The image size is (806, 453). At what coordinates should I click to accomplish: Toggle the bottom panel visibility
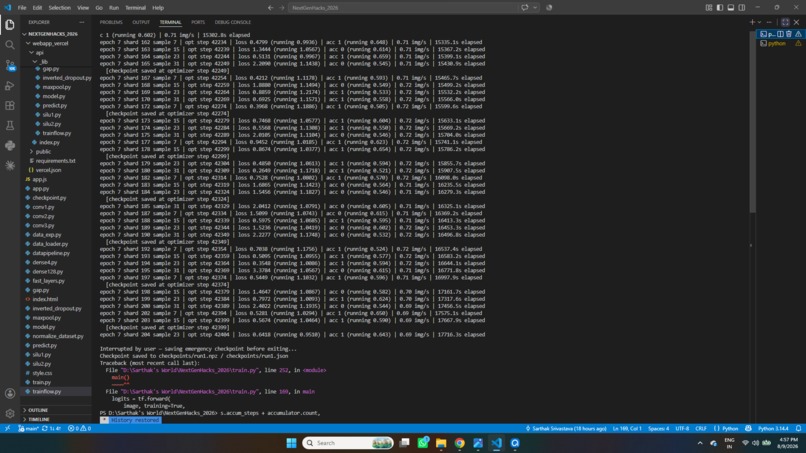coord(730,8)
